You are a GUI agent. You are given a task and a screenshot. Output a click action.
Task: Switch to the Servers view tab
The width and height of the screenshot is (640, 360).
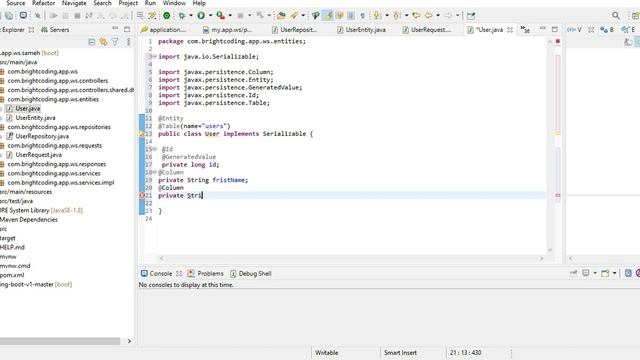[55, 30]
